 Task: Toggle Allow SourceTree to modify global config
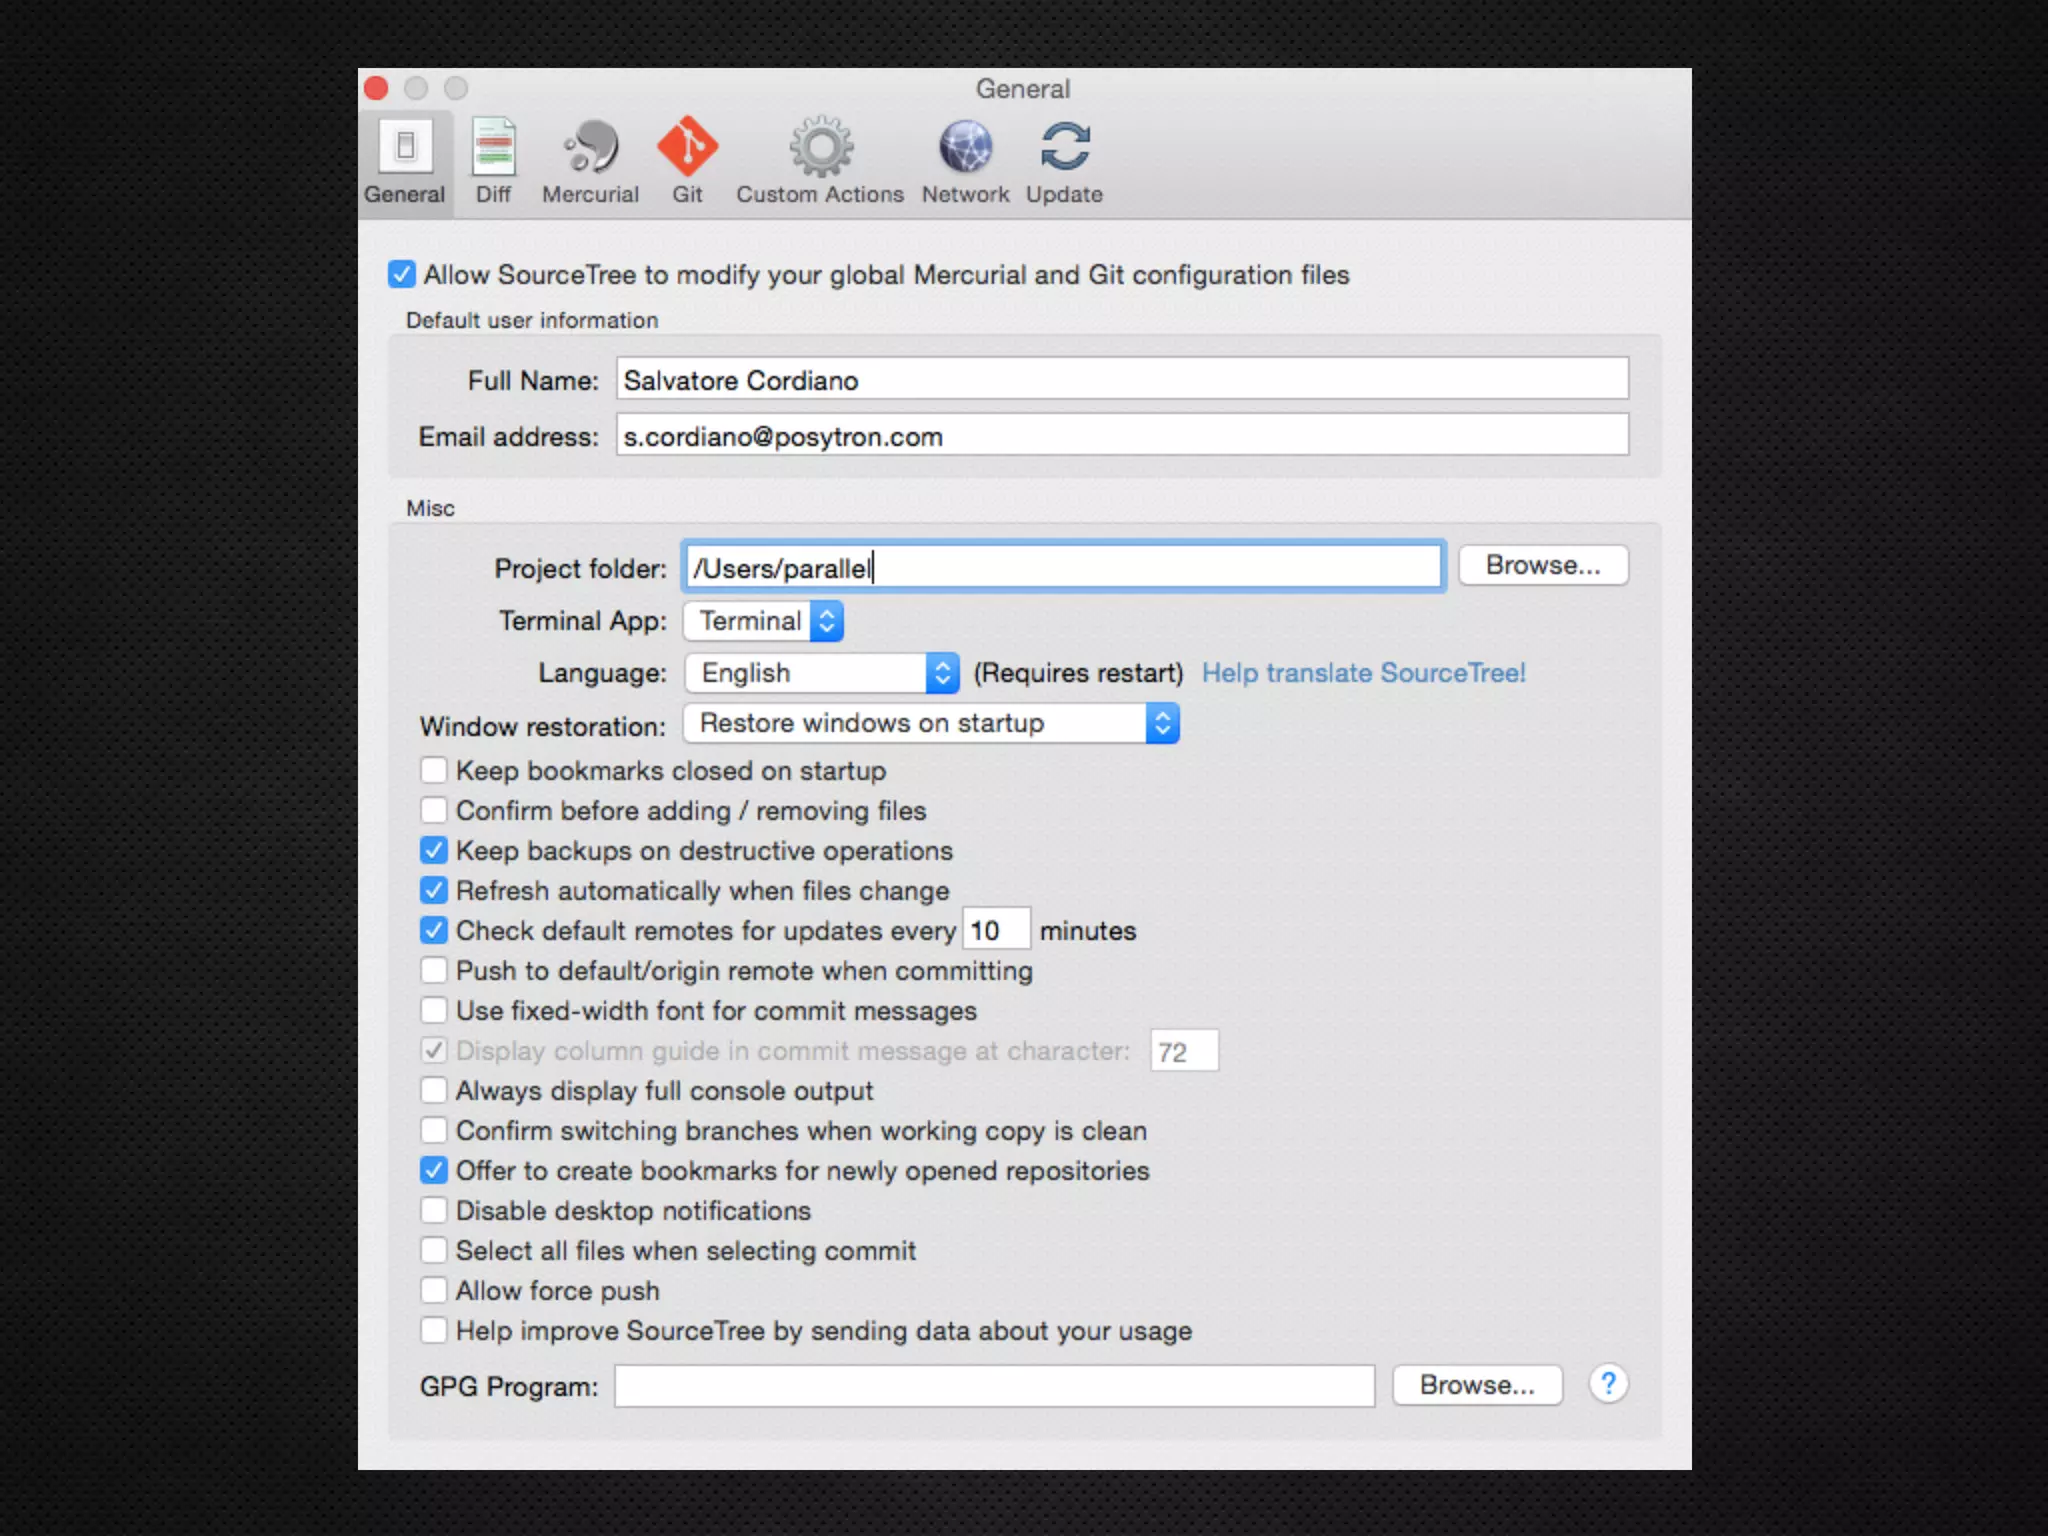click(401, 274)
